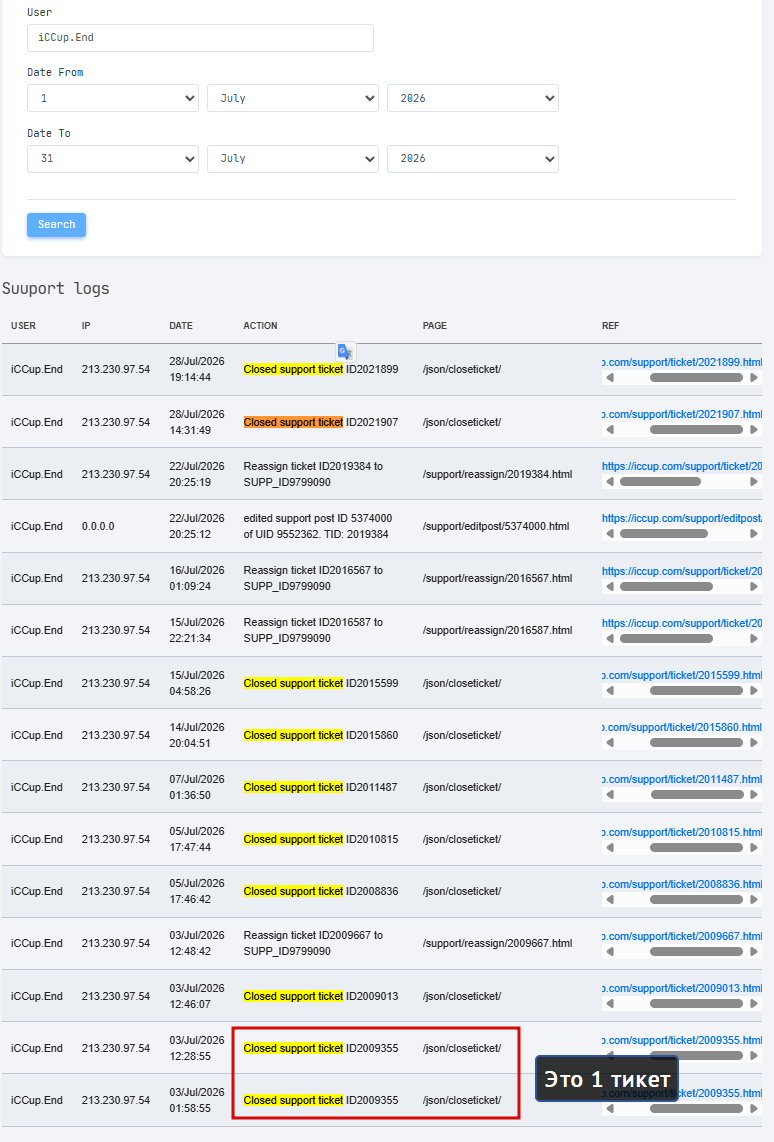The width and height of the screenshot is (774, 1142).
Task: Open link to ticket 2011487.html
Action: [x=682, y=779]
